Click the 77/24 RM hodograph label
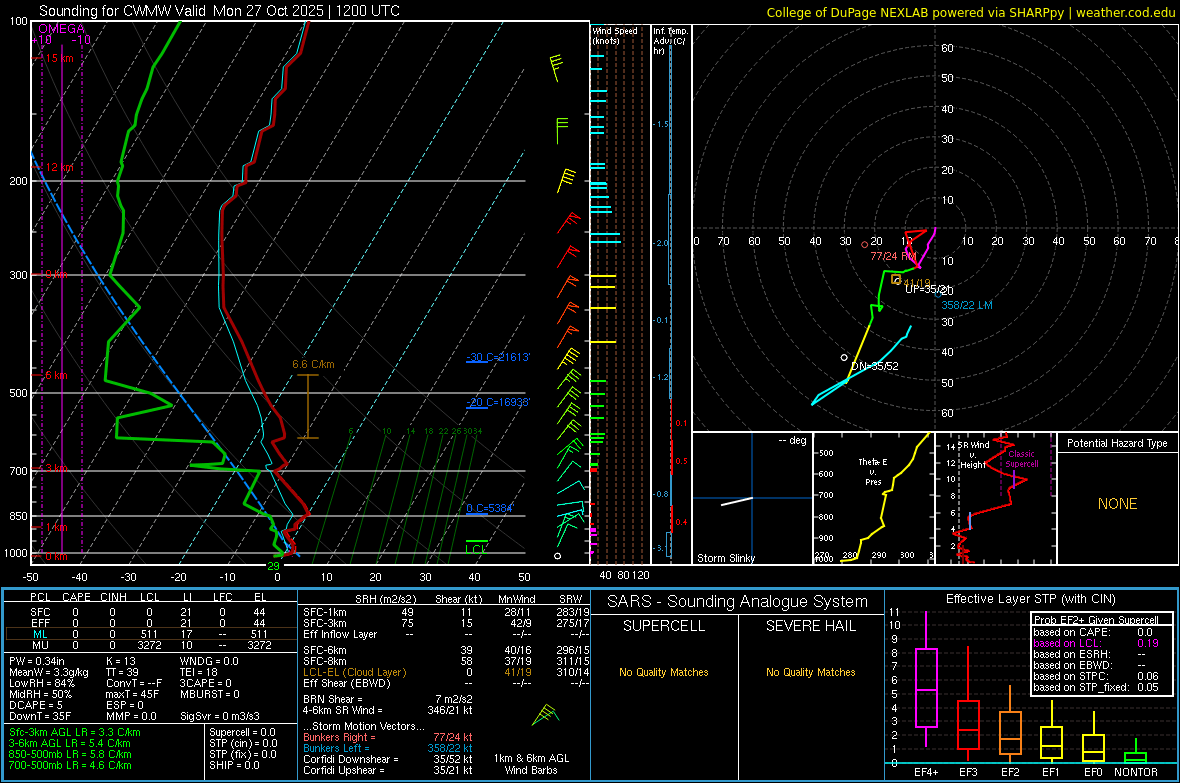This screenshot has height=783, width=1180. tap(893, 256)
